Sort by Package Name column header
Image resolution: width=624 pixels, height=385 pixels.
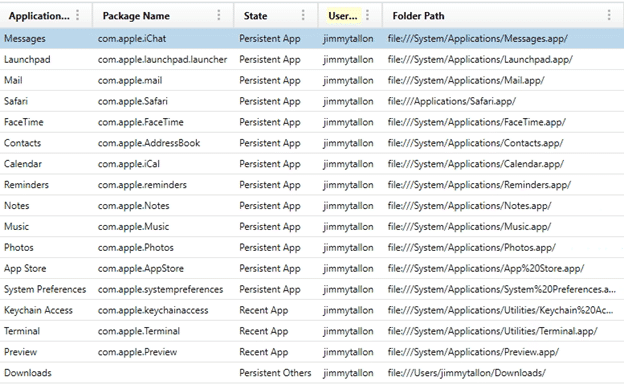point(136,16)
